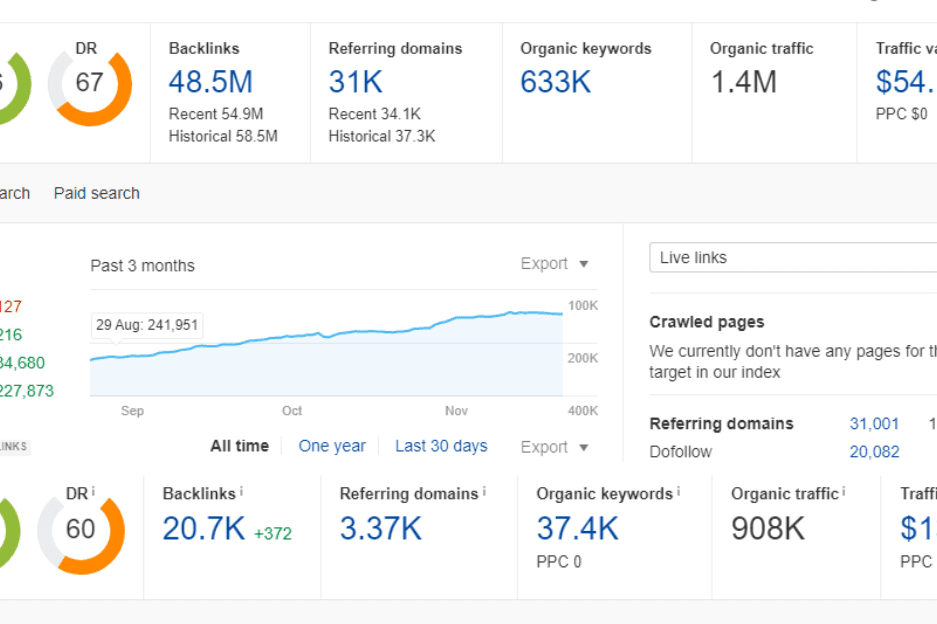Viewport: 937px width, 624px height.
Task: Click info icon beside bottom Organic traffic label
Action: (x=844, y=491)
